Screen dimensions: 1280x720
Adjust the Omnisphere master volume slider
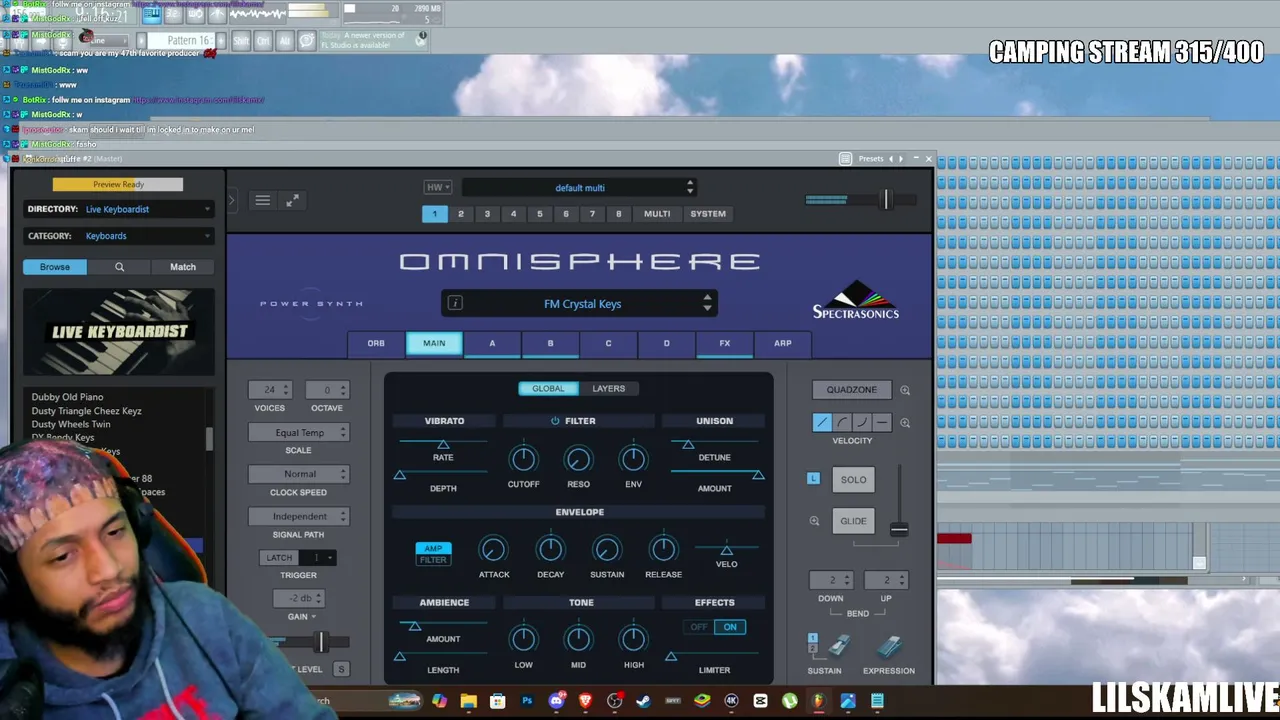tap(885, 200)
